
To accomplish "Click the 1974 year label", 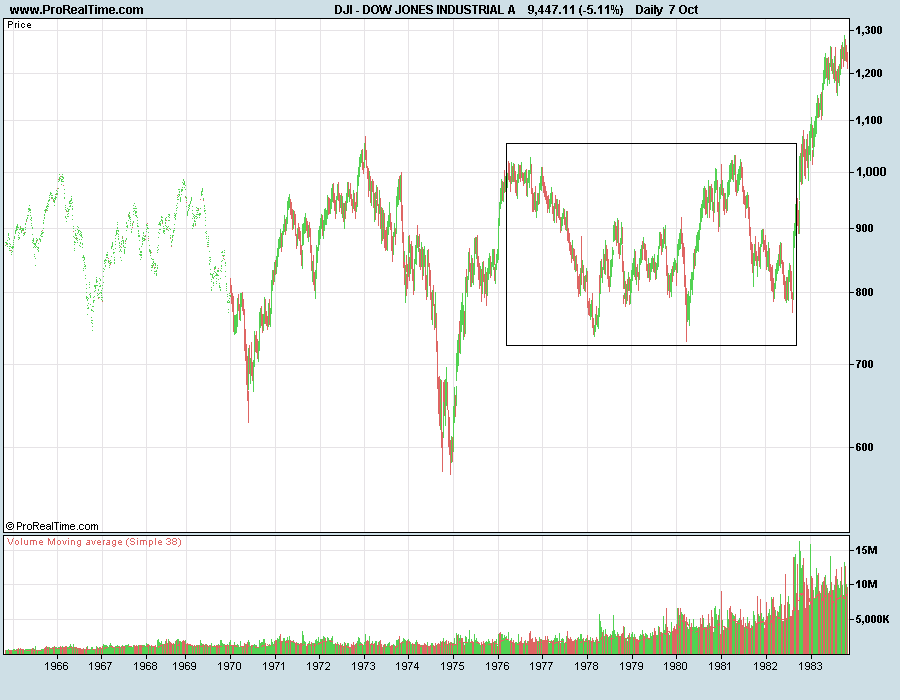I will tap(407, 666).
